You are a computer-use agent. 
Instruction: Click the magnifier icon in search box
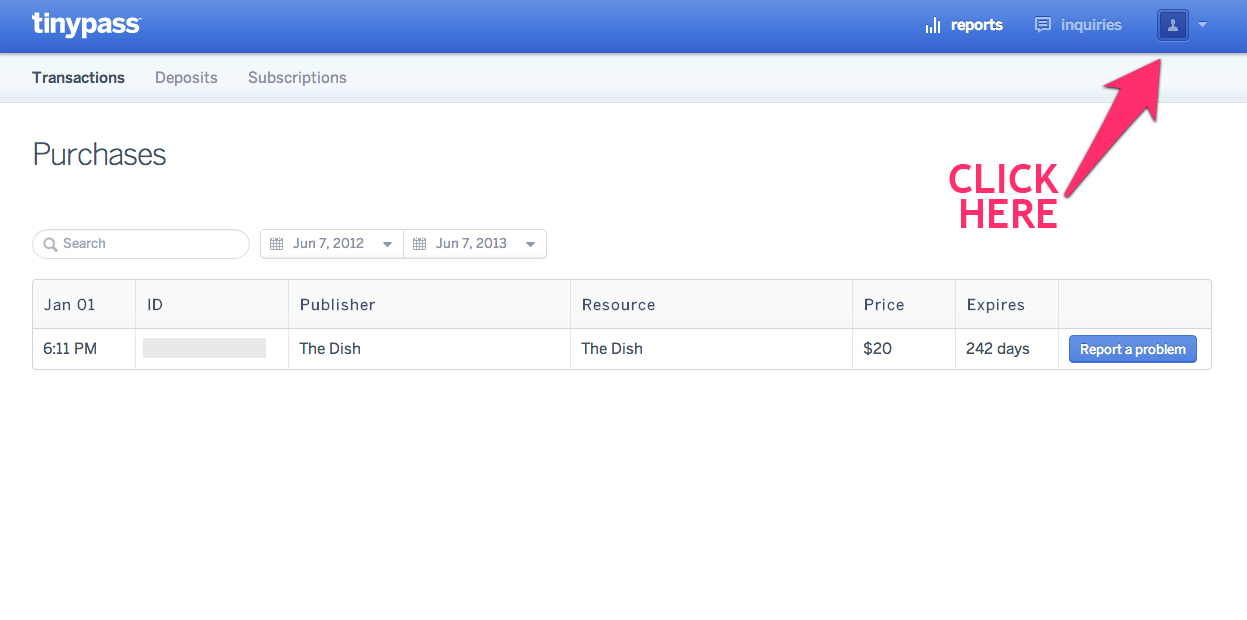click(x=50, y=244)
